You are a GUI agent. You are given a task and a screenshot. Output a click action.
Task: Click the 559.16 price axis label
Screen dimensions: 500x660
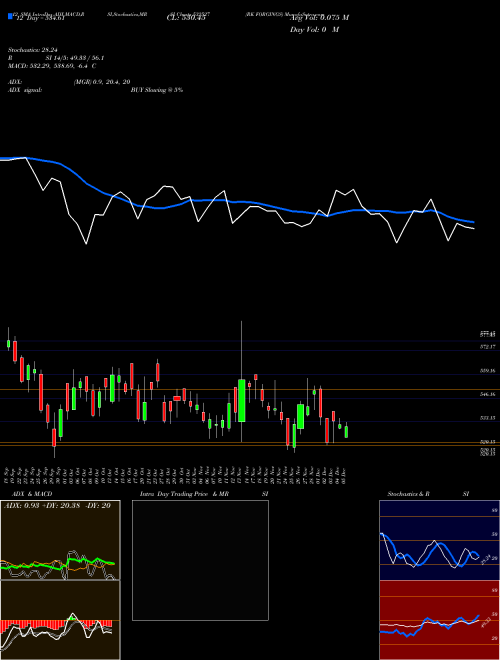(488, 371)
